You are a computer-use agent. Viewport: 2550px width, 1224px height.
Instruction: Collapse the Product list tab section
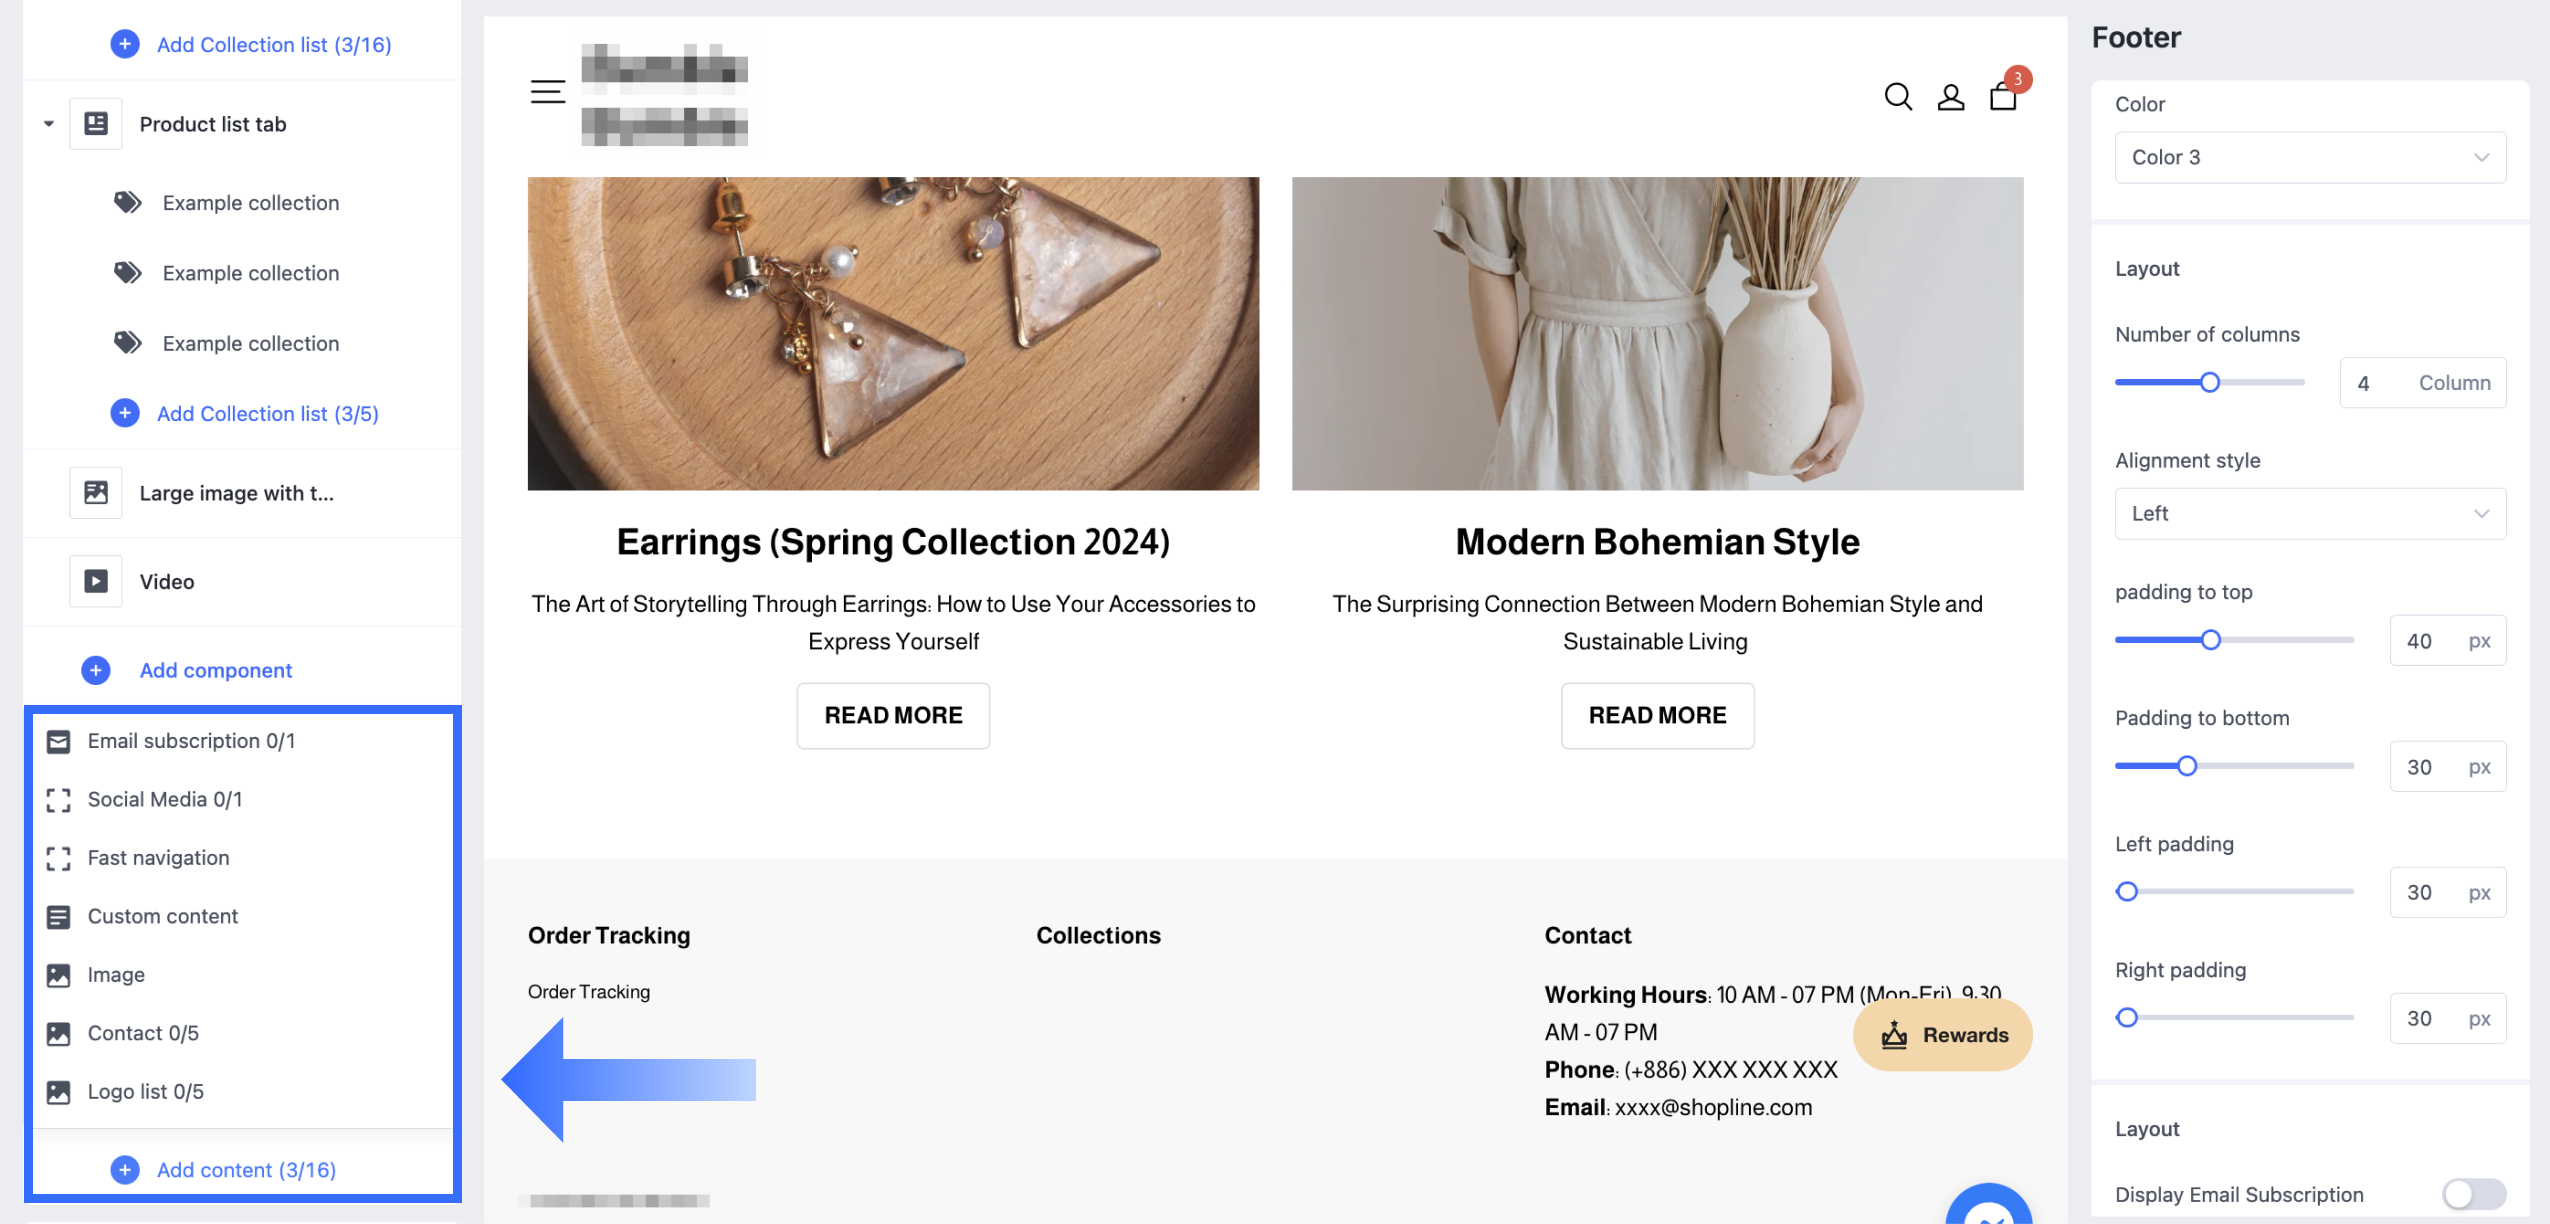click(x=49, y=124)
